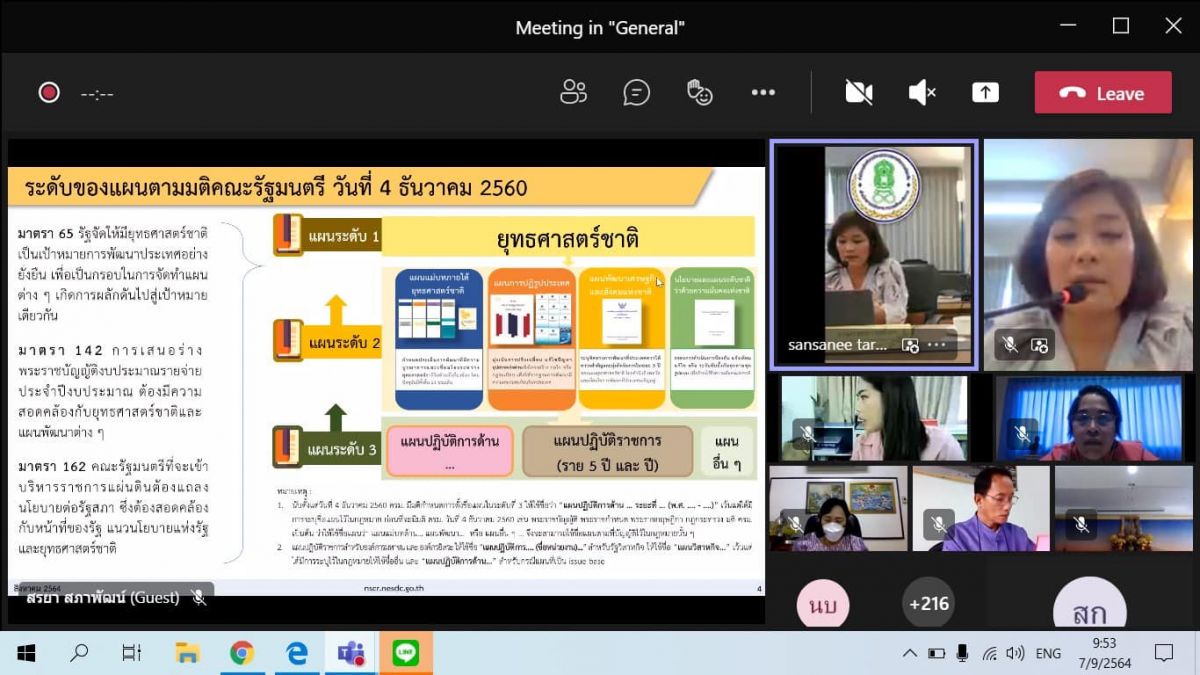Select the video tile of the man in purple
This screenshot has width=1200, height=675.
point(979,508)
